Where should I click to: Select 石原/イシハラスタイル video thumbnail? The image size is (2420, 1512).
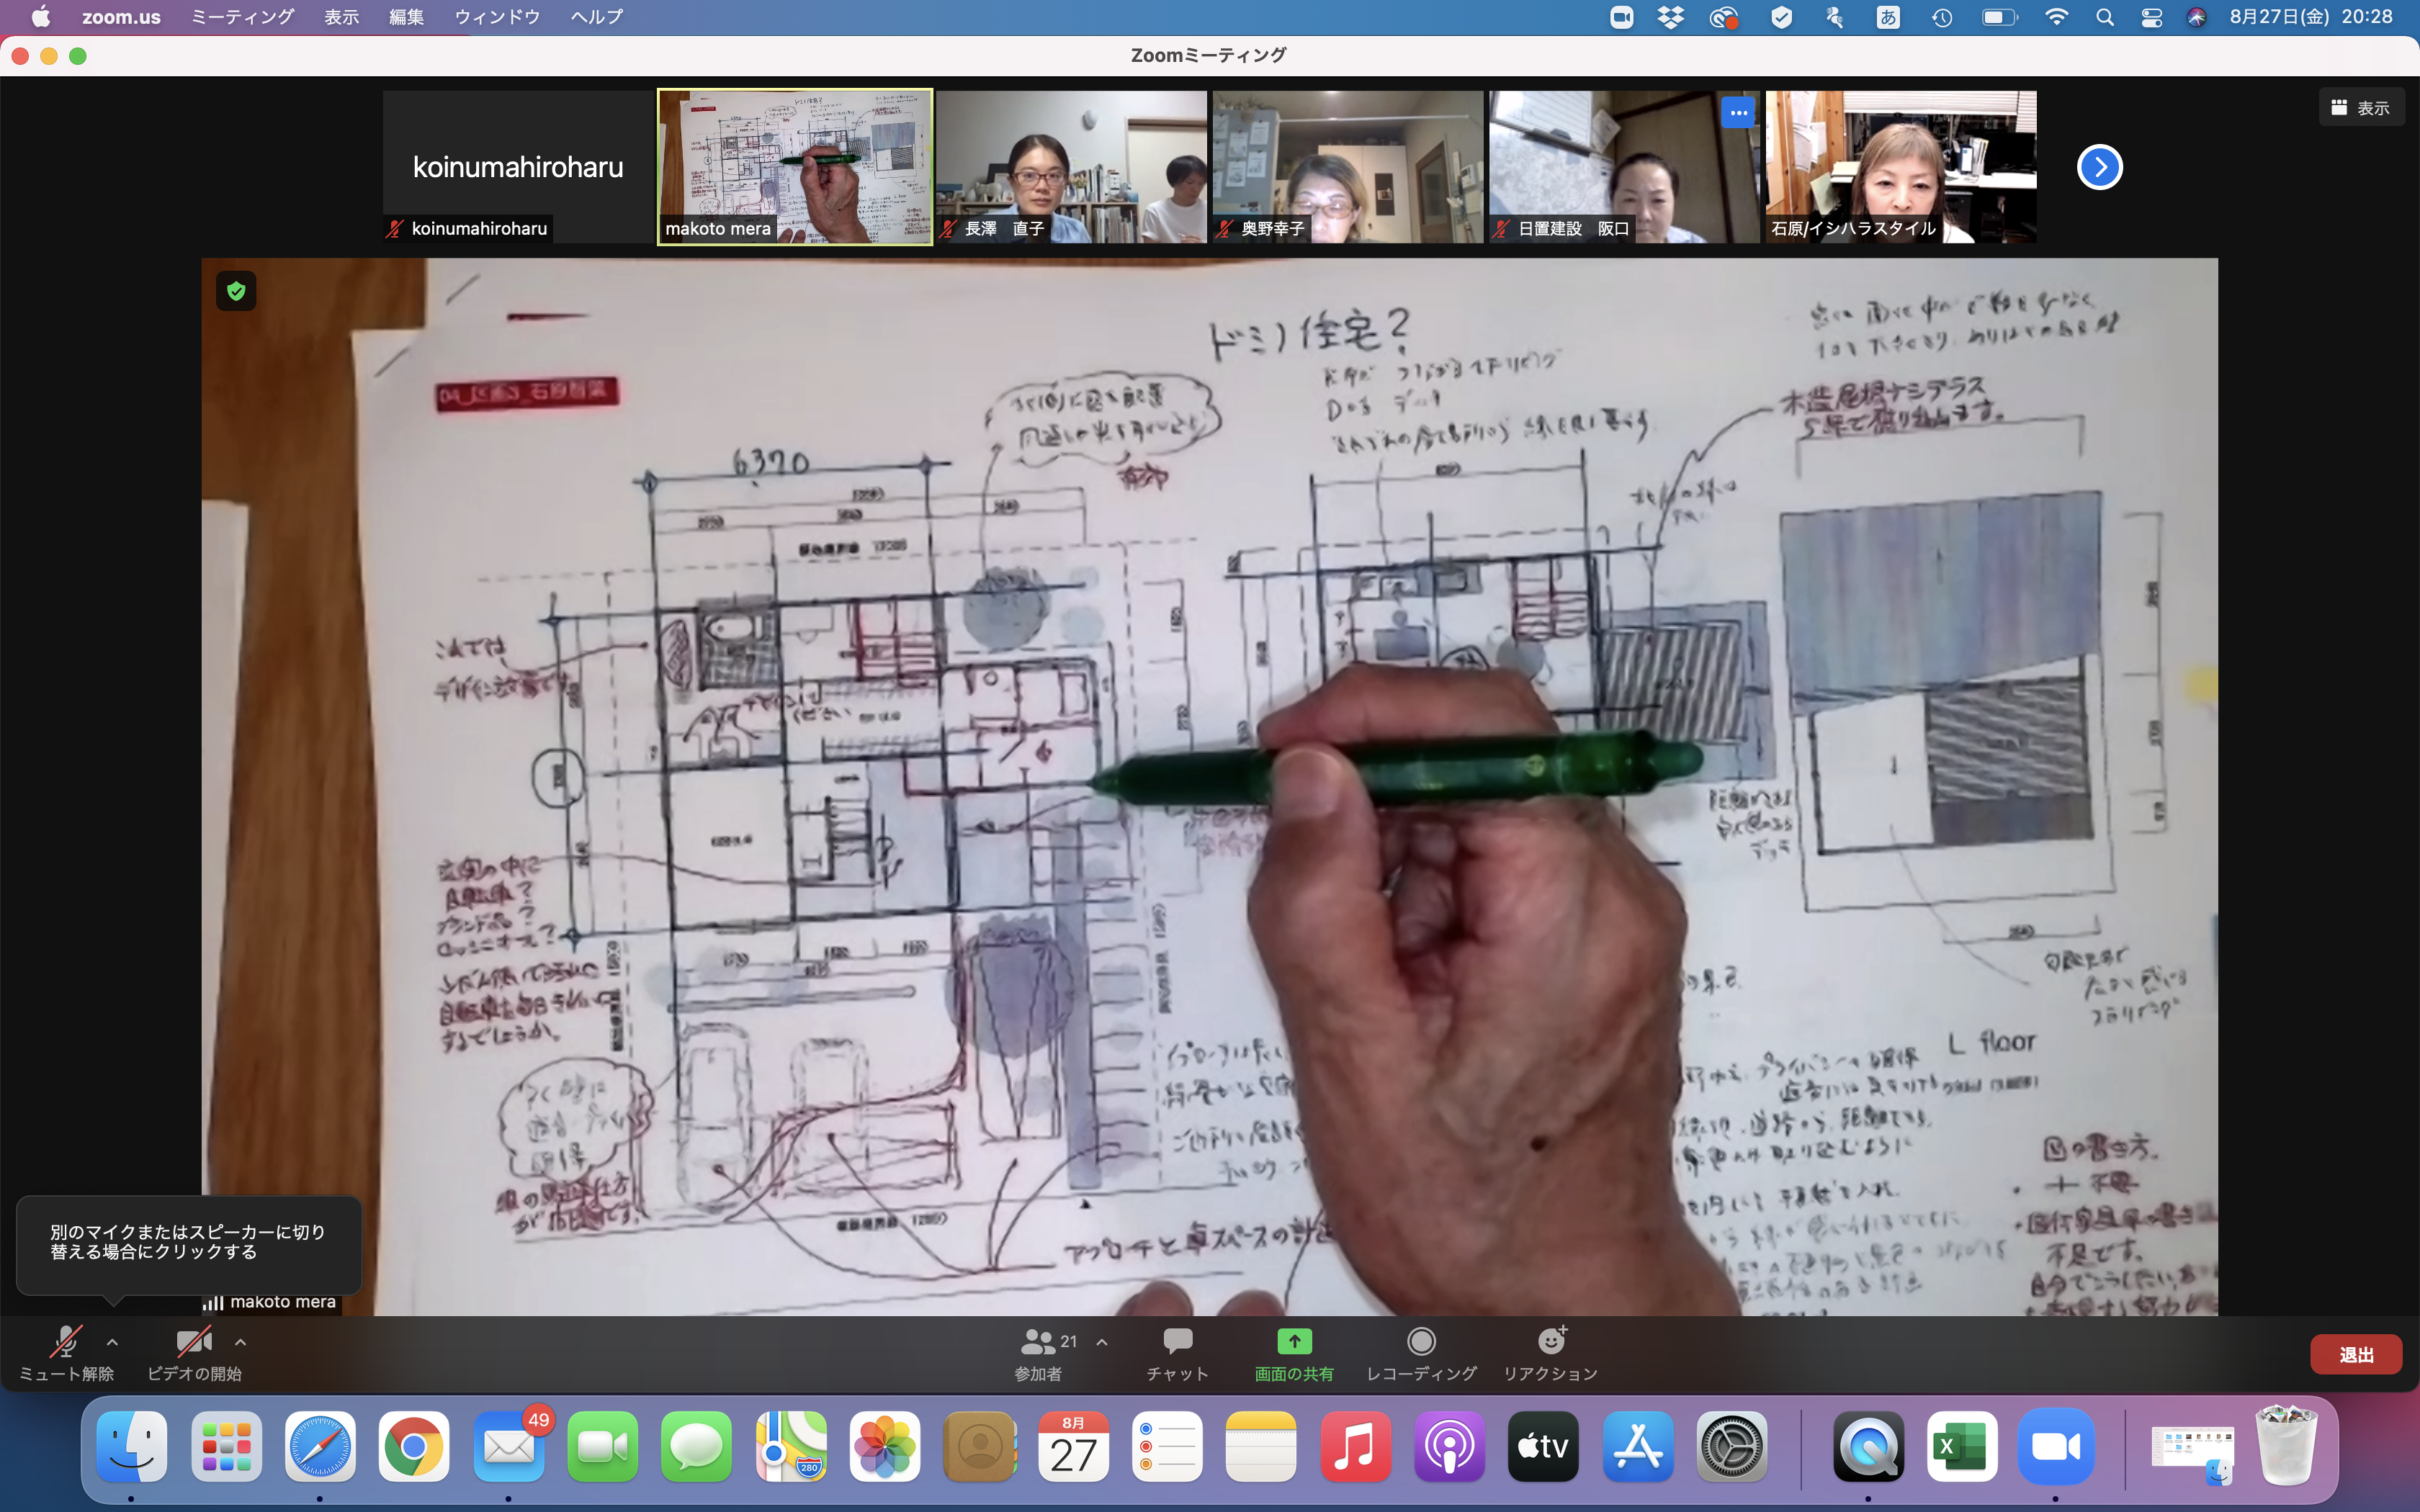pyautogui.click(x=1901, y=167)
